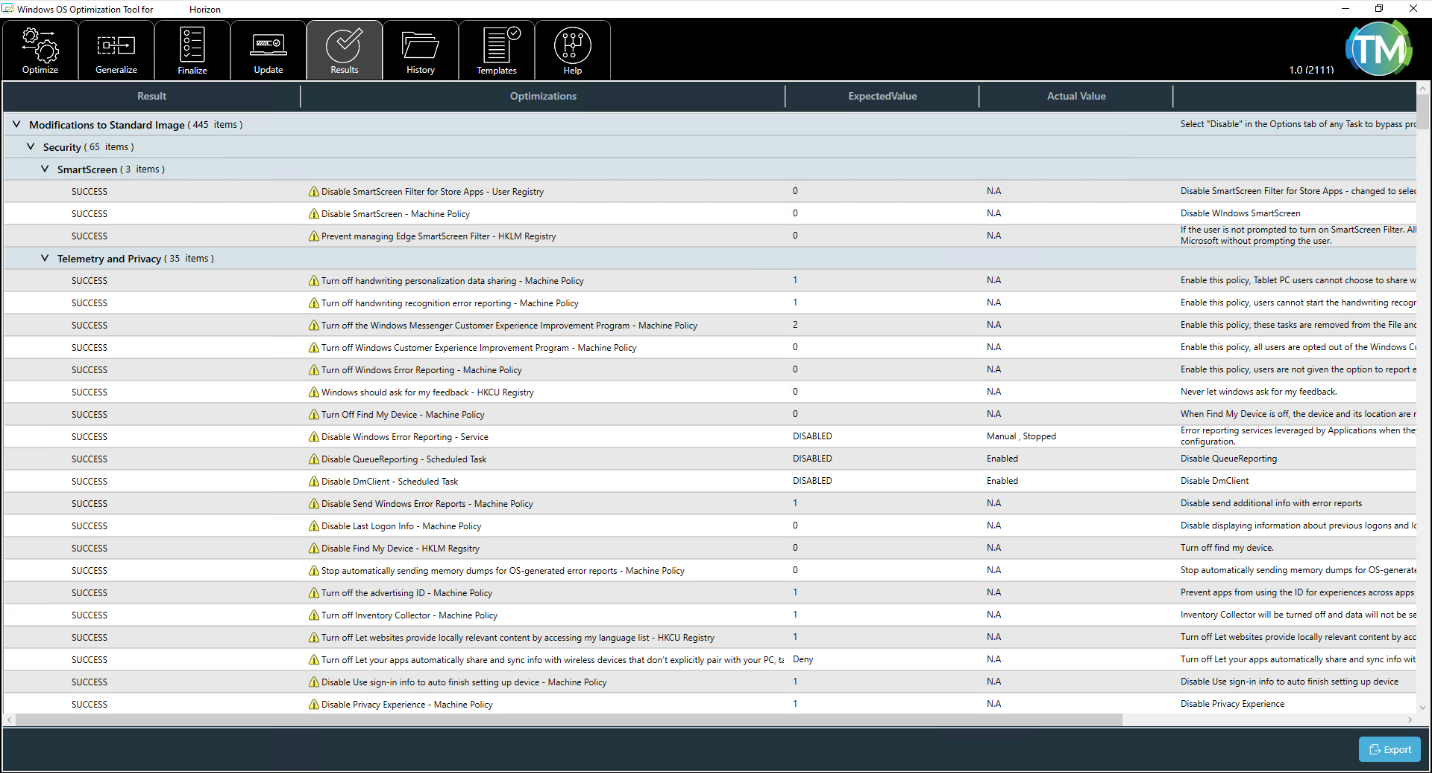Click warning icon beside Disable Privacy Experience

pos(314,704)
